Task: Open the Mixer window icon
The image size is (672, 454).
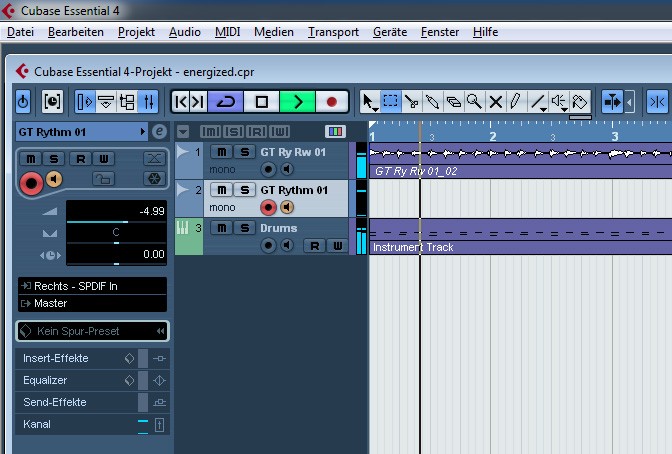Action: (148, 102)
